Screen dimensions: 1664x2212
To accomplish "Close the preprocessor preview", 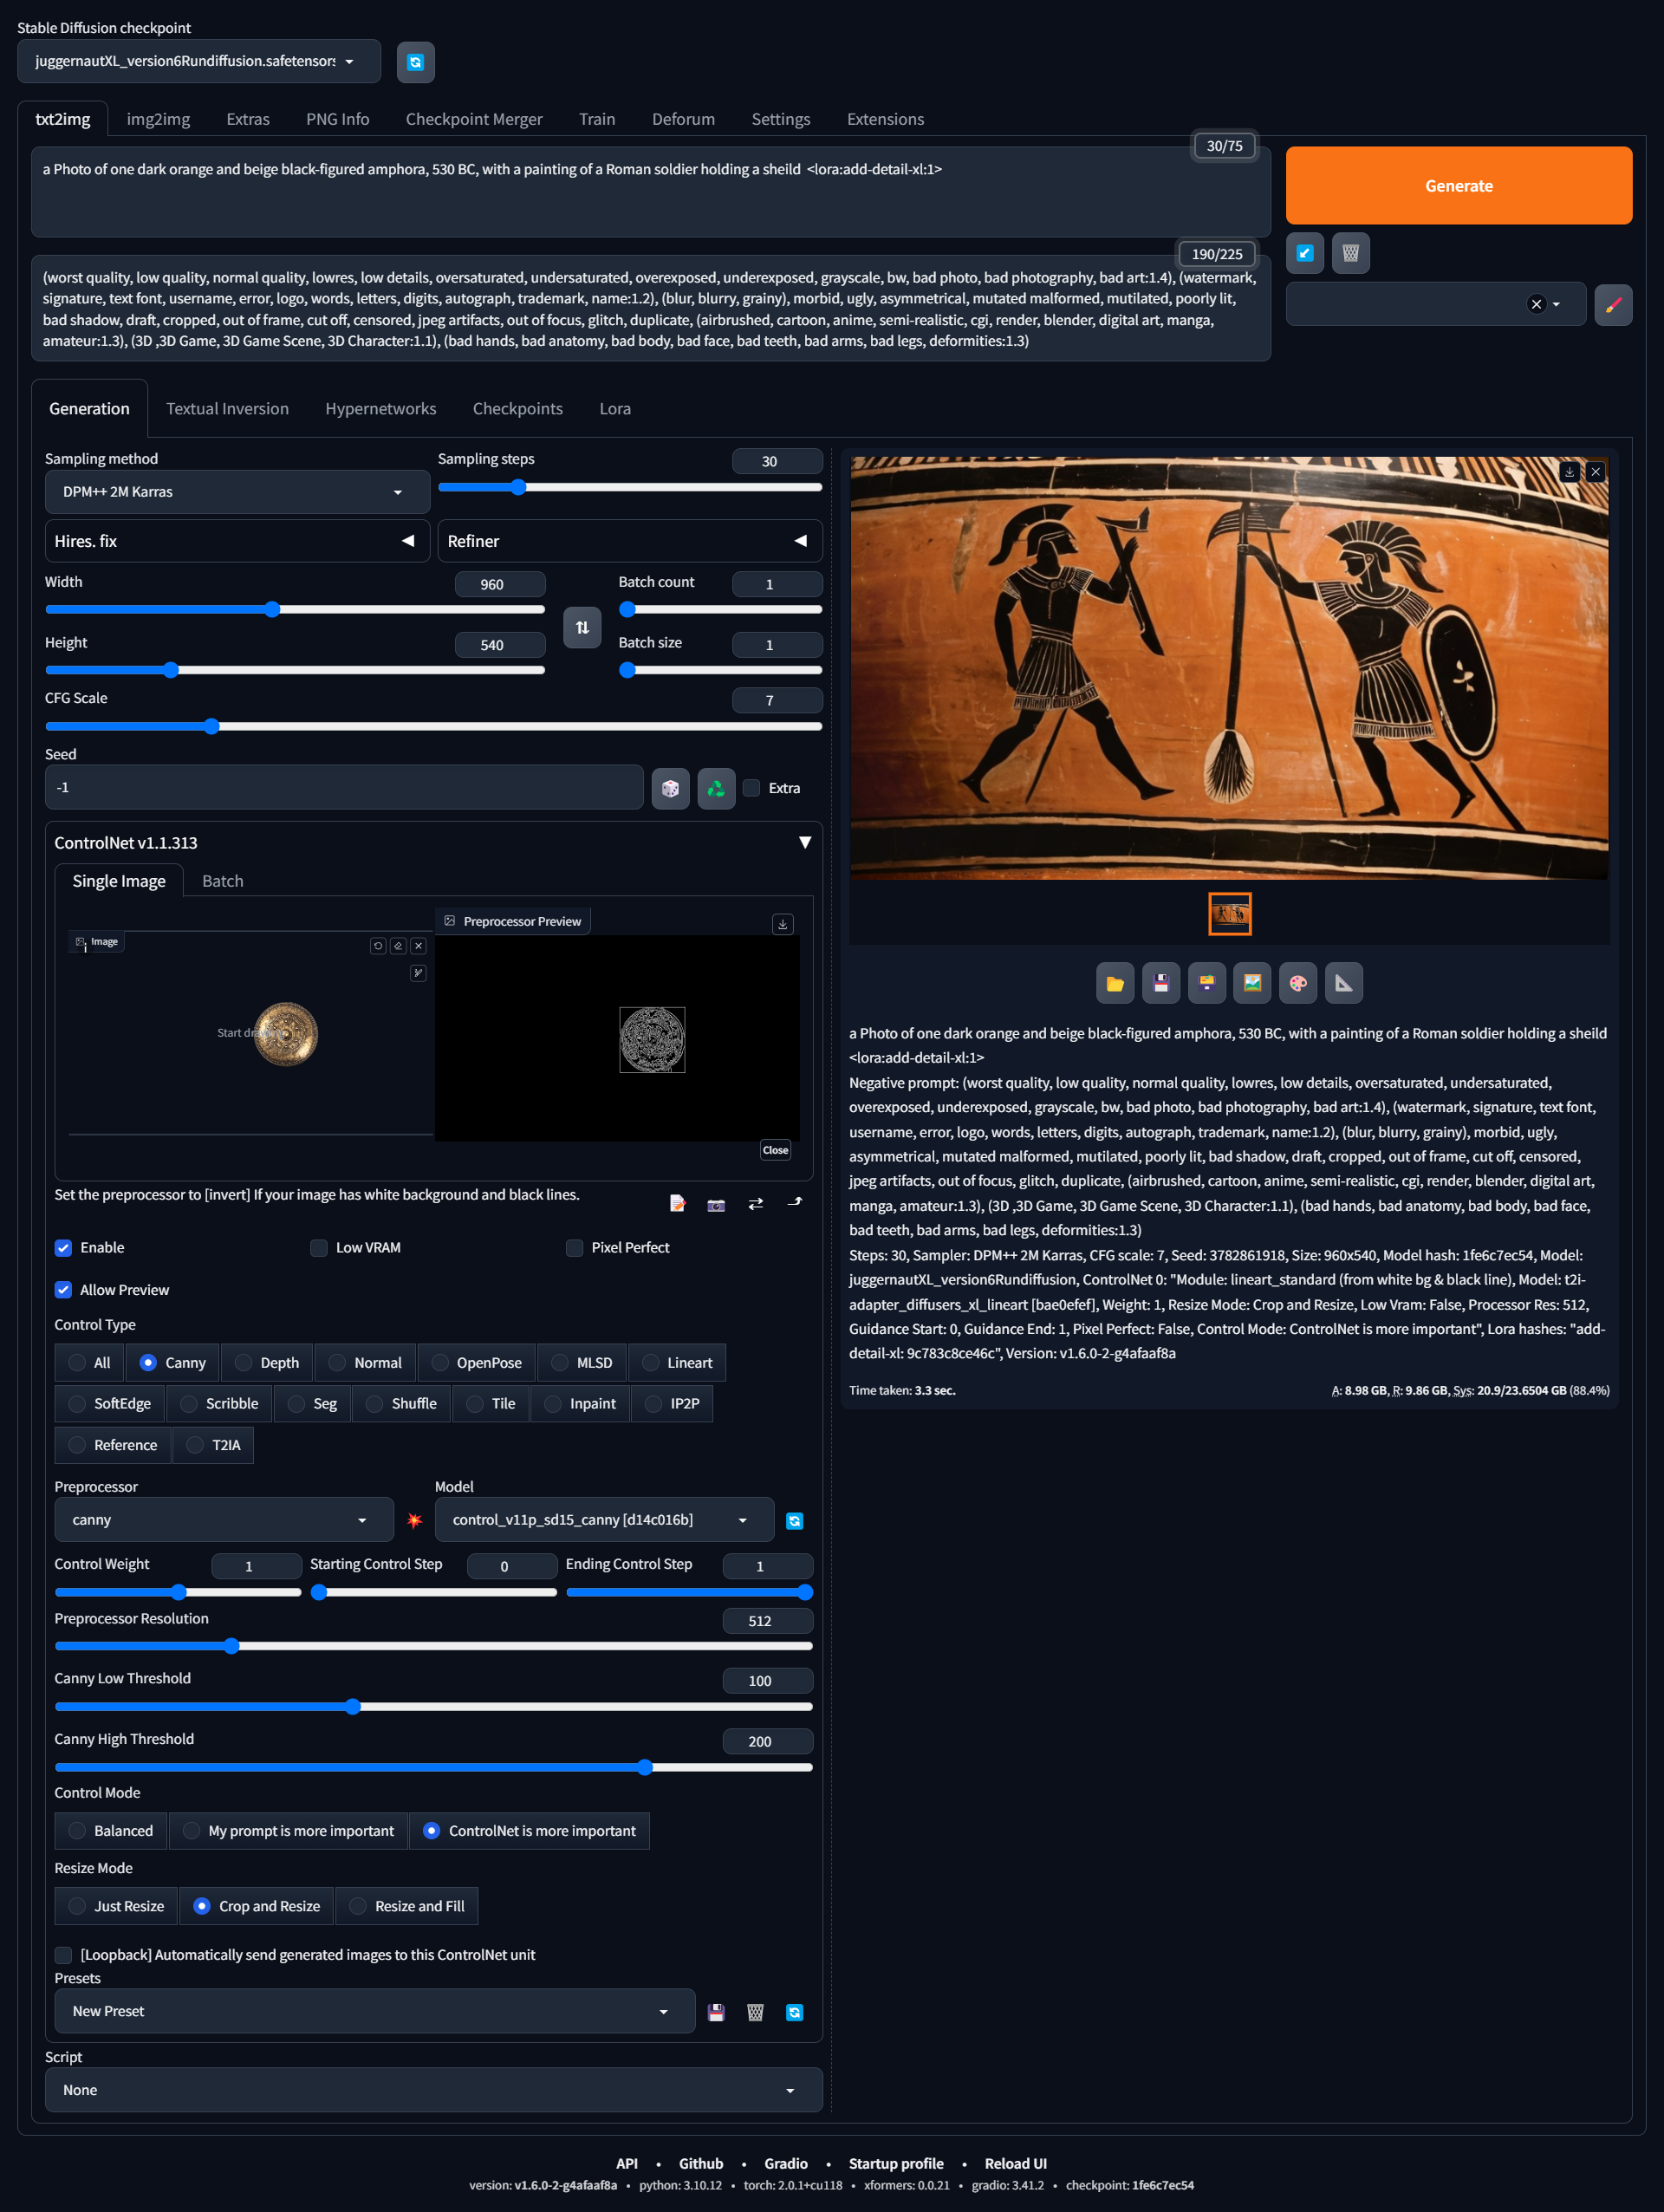I will coord(775,1150).
